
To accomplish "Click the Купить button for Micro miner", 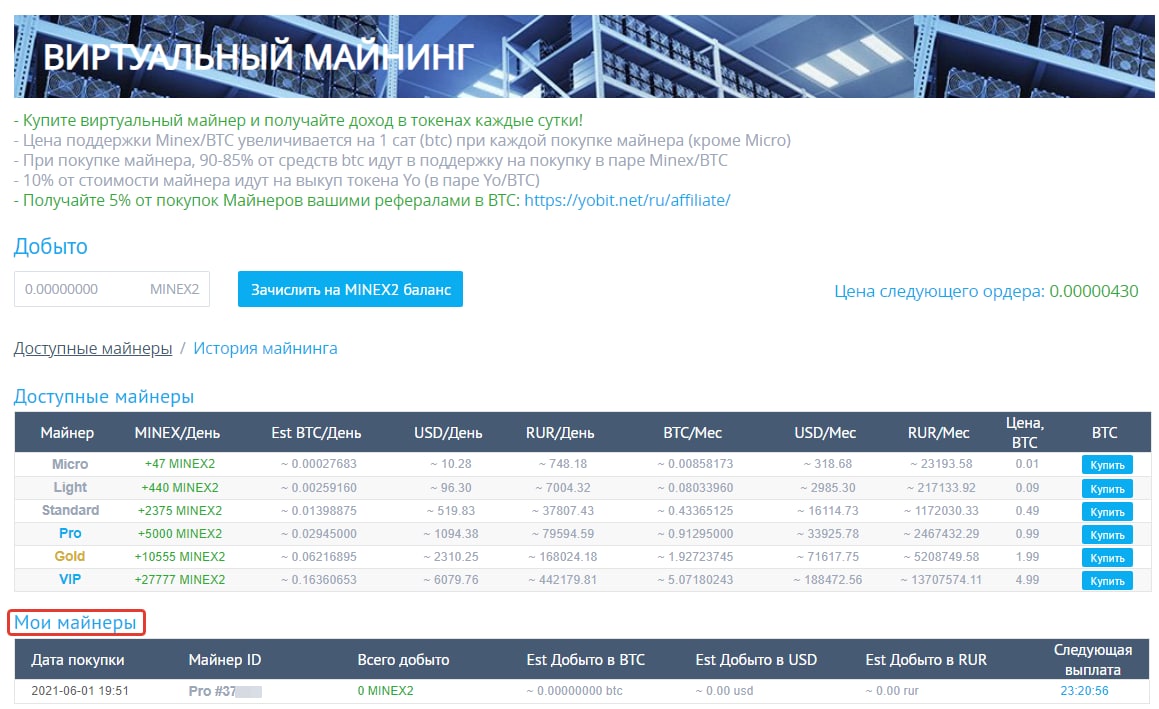I will pos(1107,465).
